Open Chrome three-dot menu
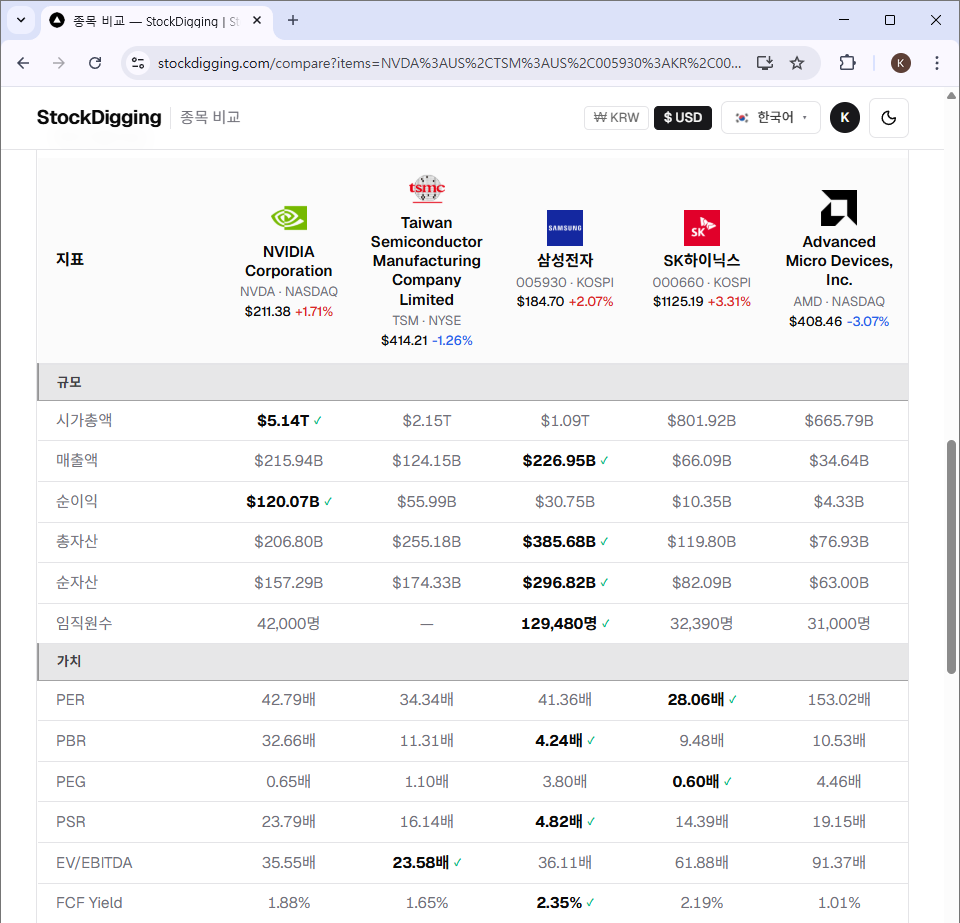The image size is (960, 923). 937,63
